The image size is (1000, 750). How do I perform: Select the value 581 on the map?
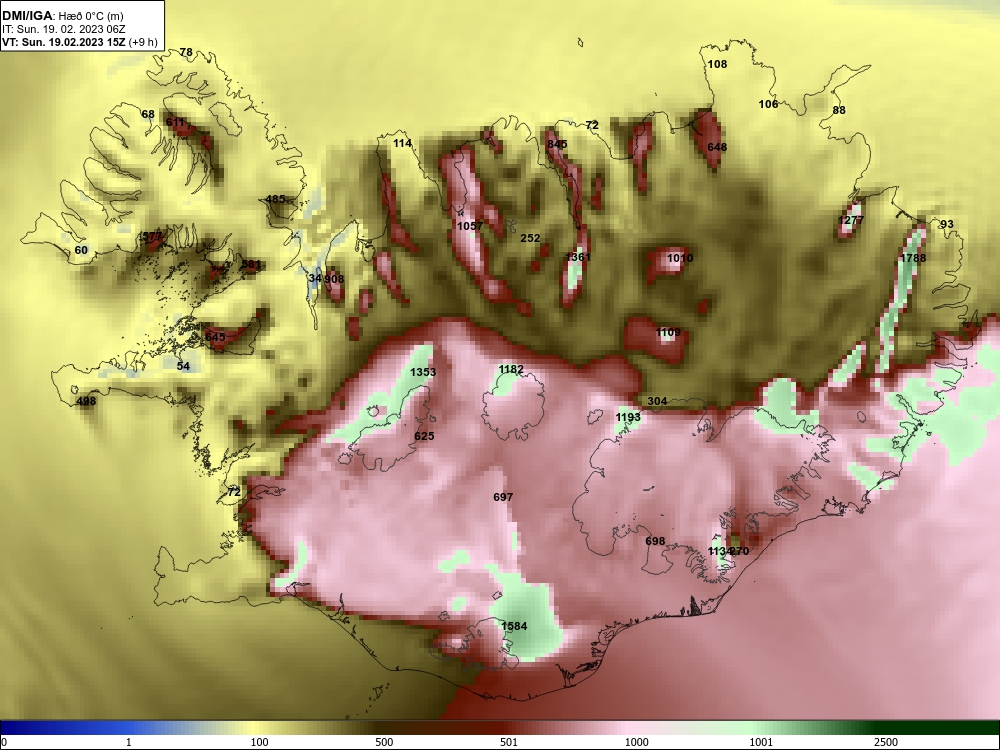pos(251,264)
